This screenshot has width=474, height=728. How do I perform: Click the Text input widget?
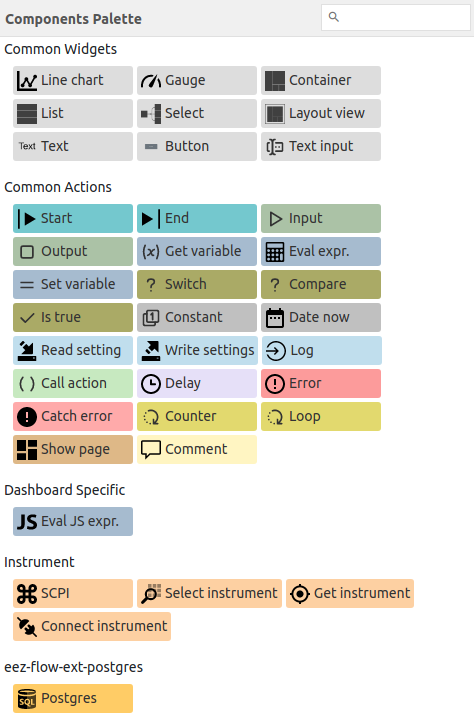pyautogui.click(x=321, y=147)
